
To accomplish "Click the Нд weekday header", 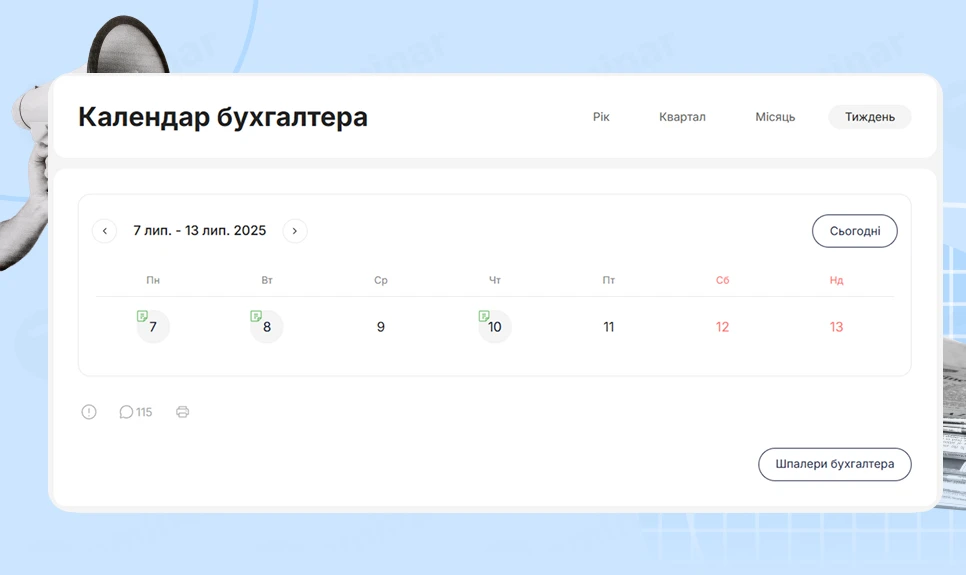I will tap(836, 280).
